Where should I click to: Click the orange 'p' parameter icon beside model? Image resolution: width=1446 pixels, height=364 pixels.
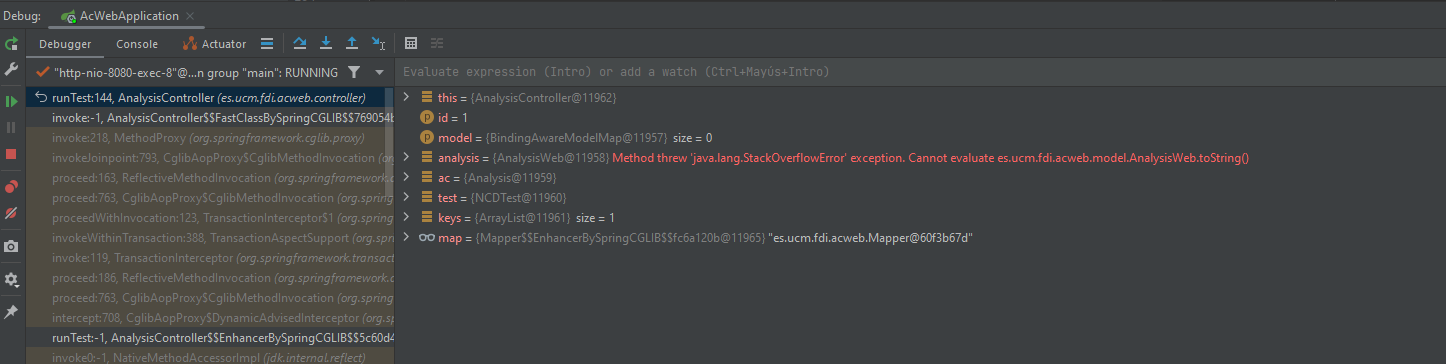426,137
